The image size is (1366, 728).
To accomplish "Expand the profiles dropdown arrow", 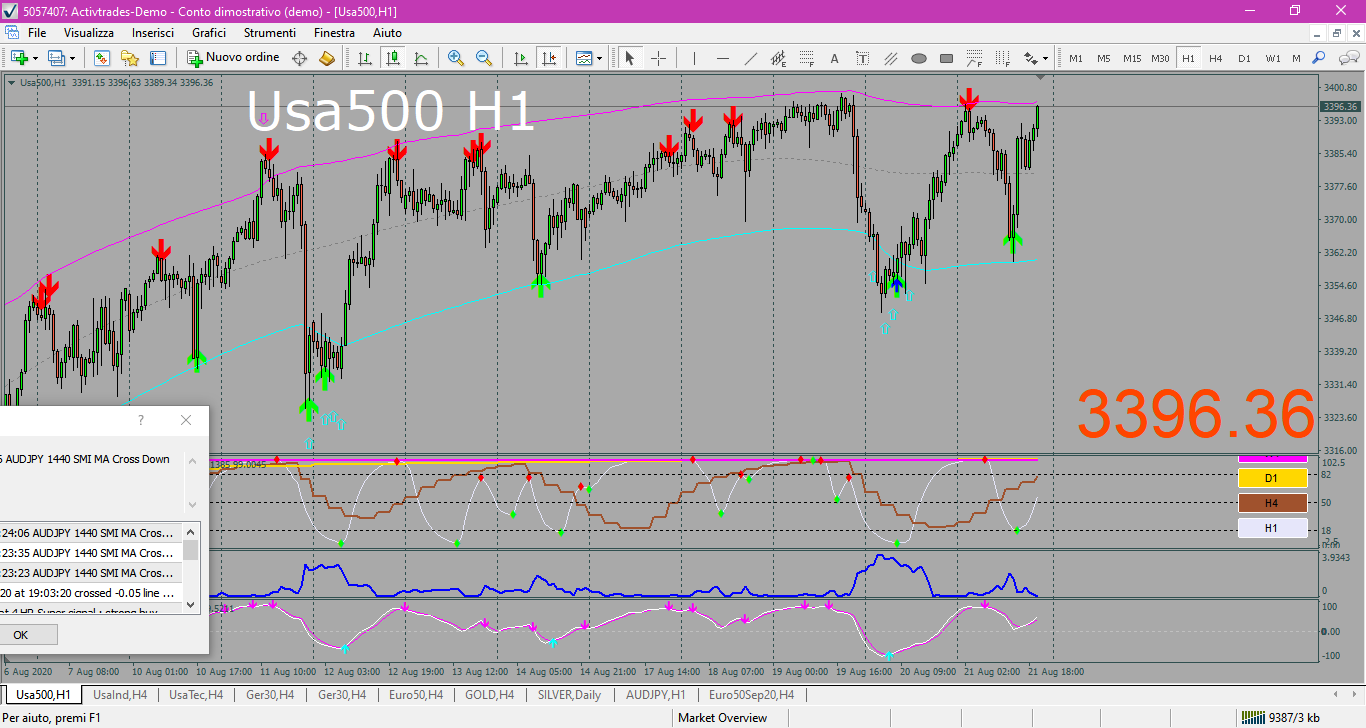I will 72,58.
